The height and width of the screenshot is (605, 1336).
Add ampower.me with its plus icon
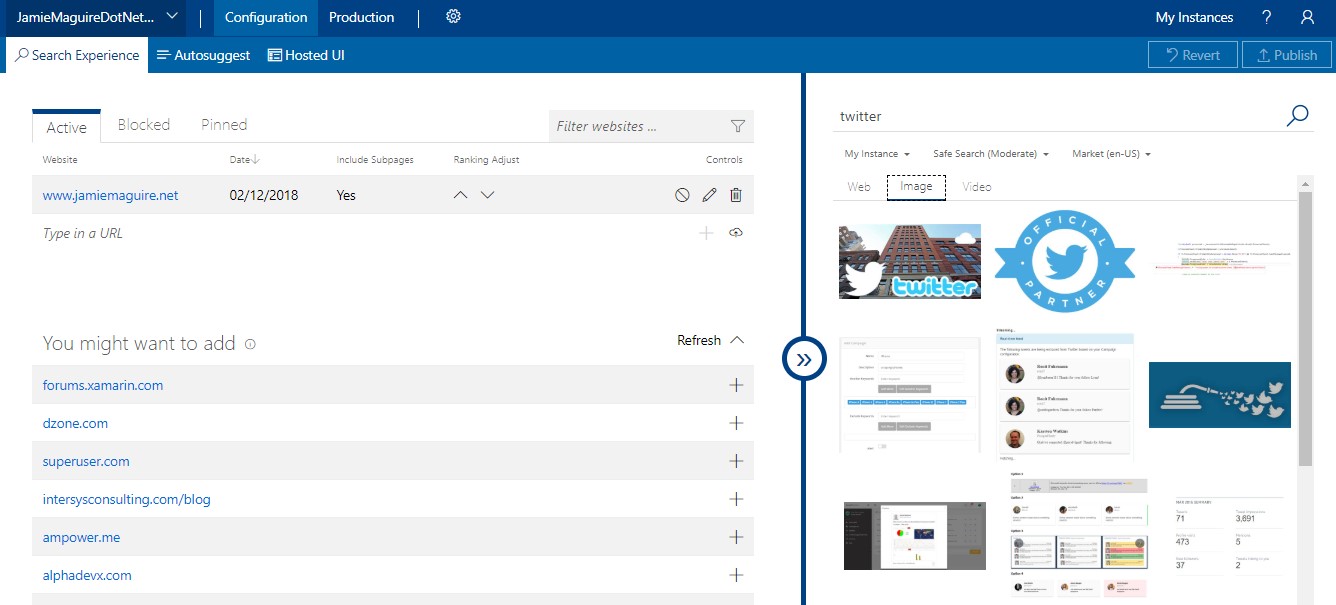[737, 537]
